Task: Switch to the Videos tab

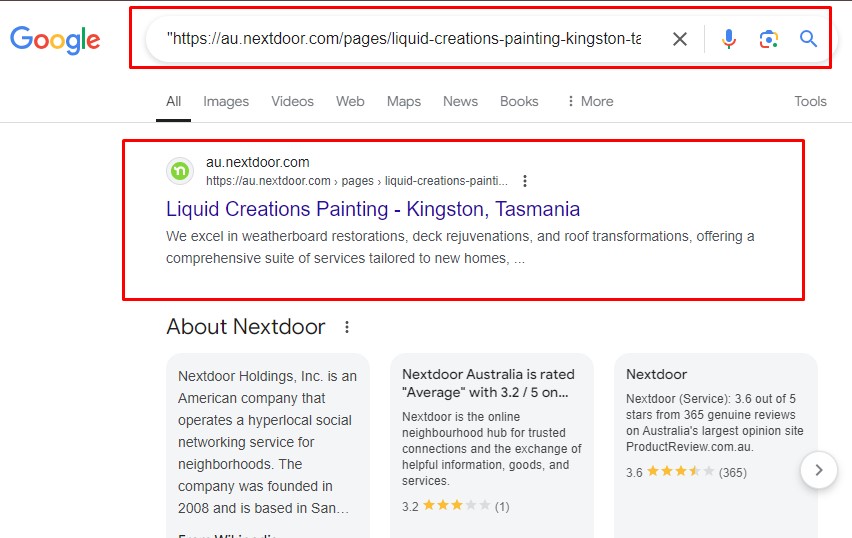Action: 292,101
